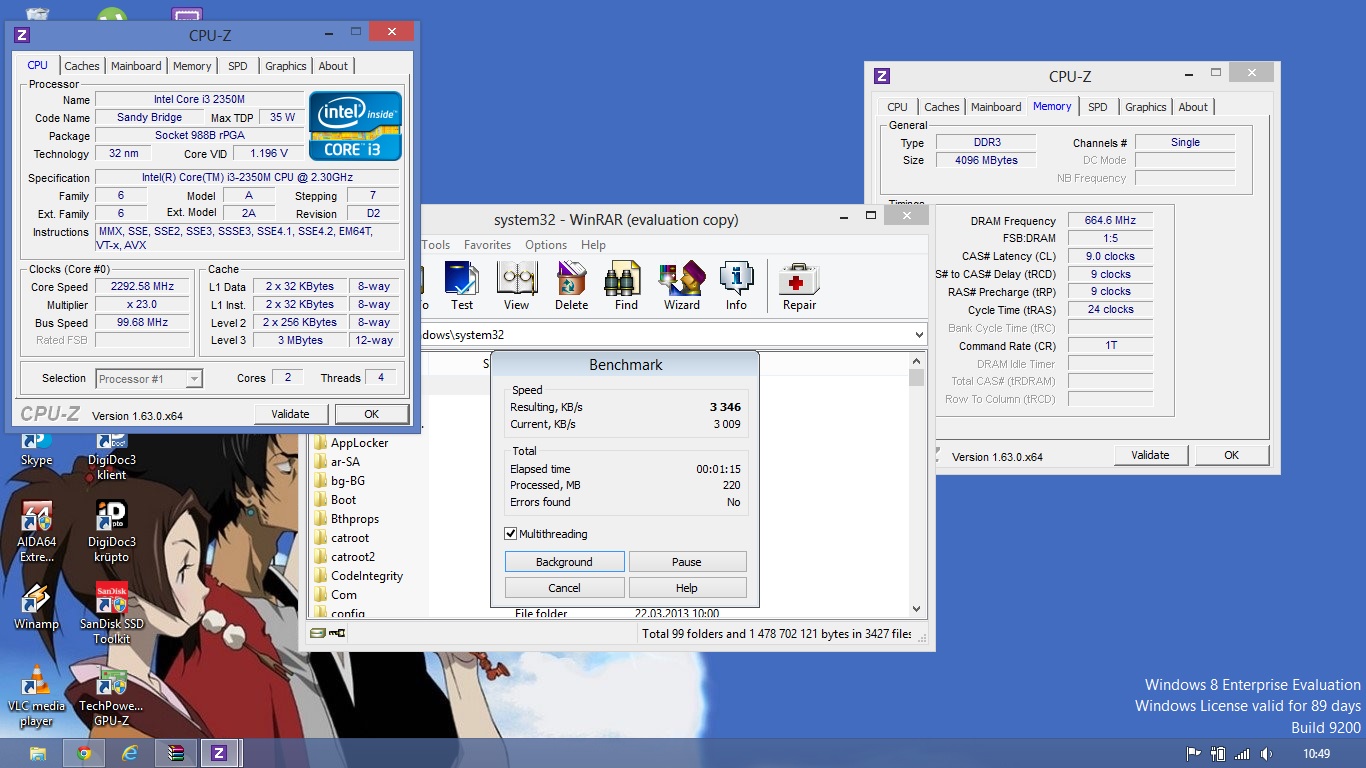Expand the WinRAR address path dropdown
Viewport: 1366px width, 768px height.
pyautogui.click(x=919, y=335)
